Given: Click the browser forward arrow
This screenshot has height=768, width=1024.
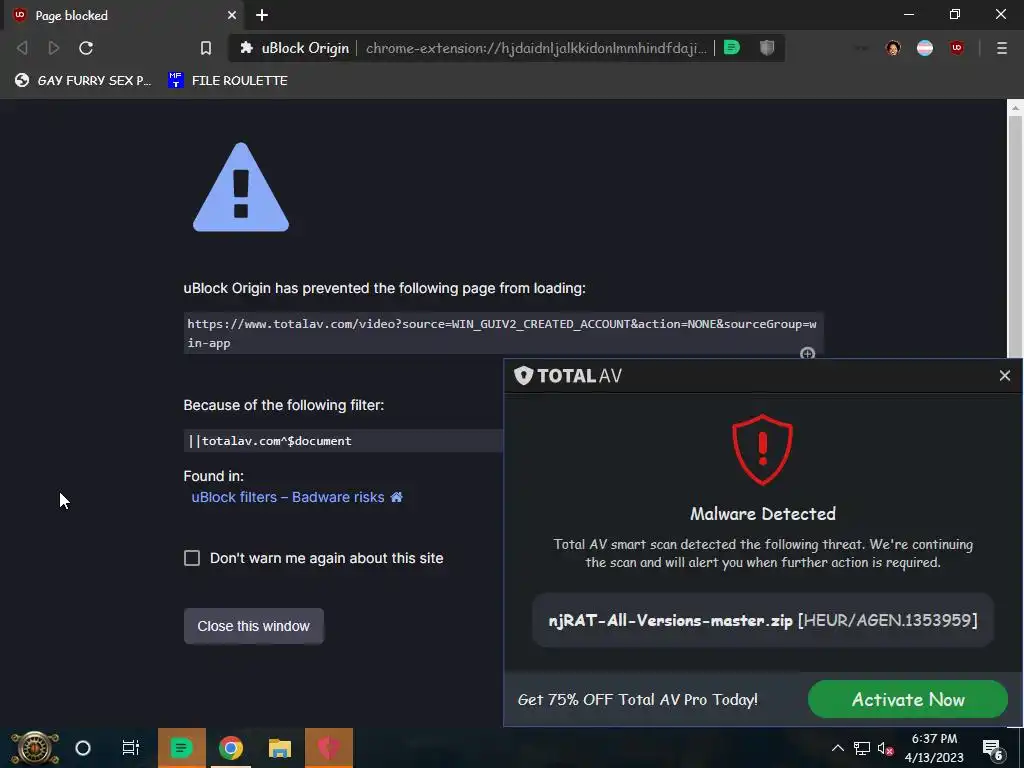Looking at the screenshot, I should [54, 48].
